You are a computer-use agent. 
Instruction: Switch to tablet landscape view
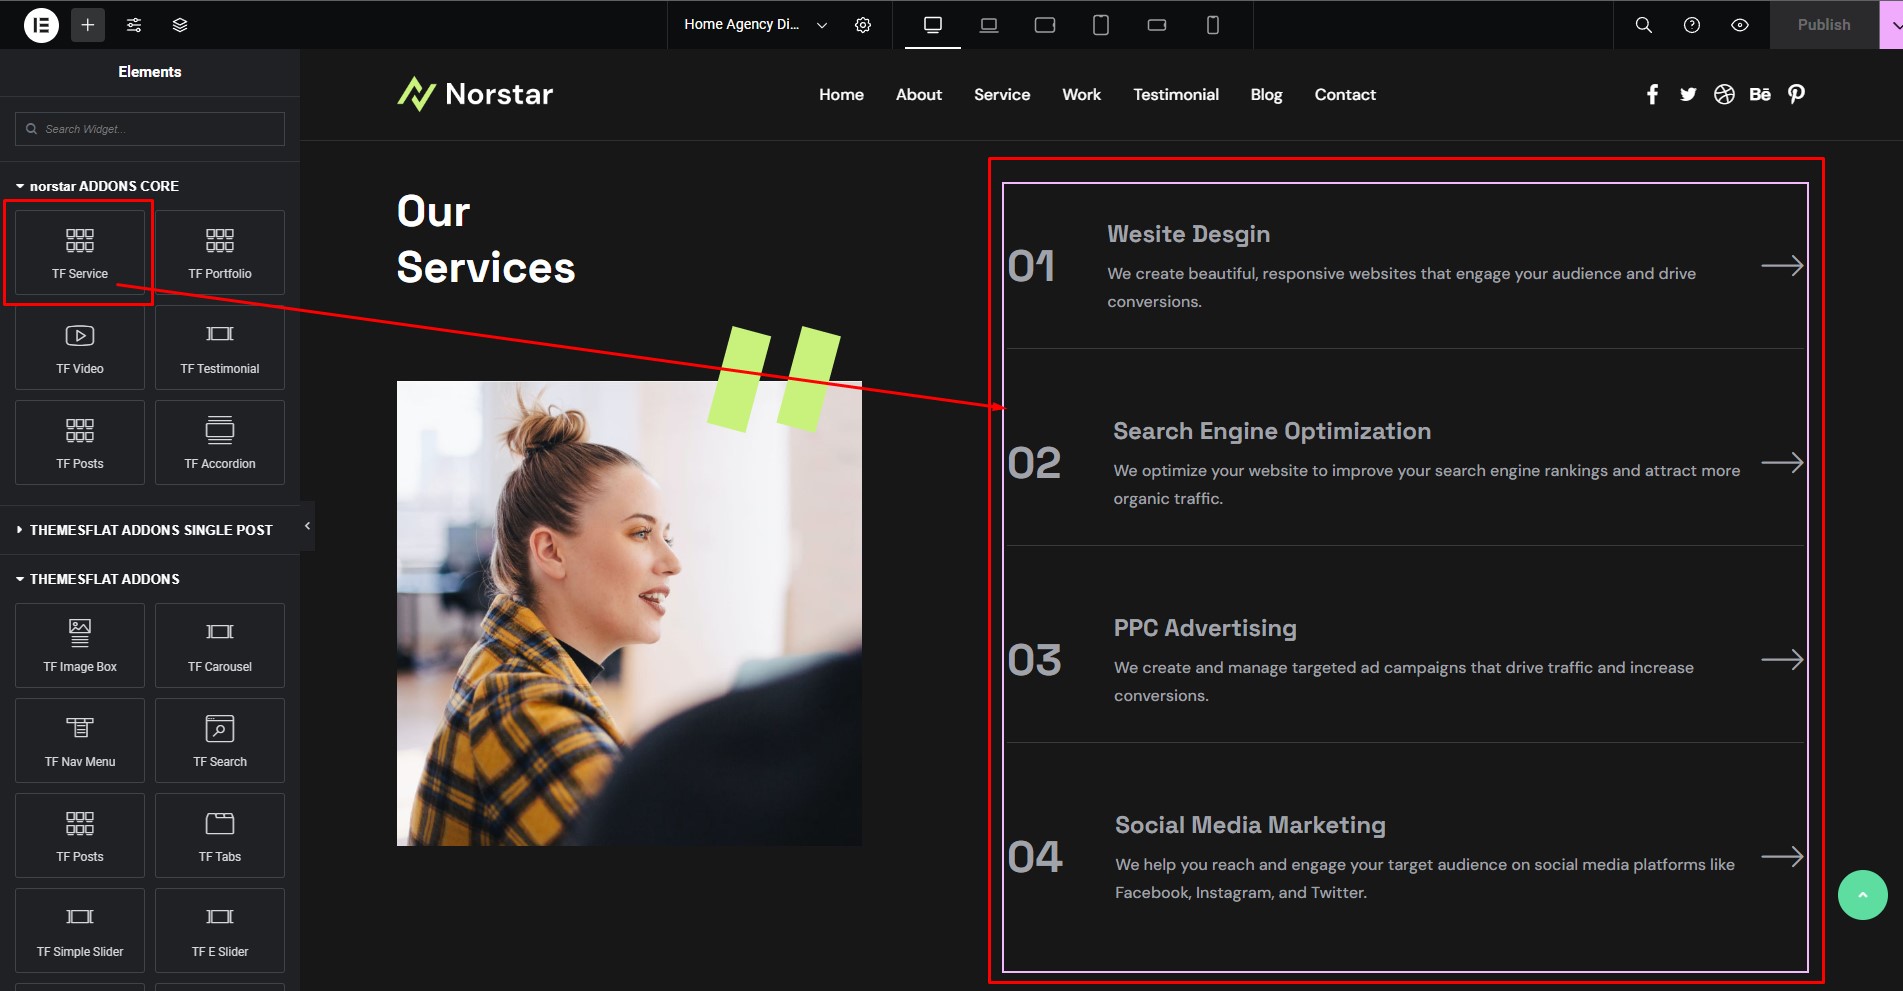[1045, 25]
